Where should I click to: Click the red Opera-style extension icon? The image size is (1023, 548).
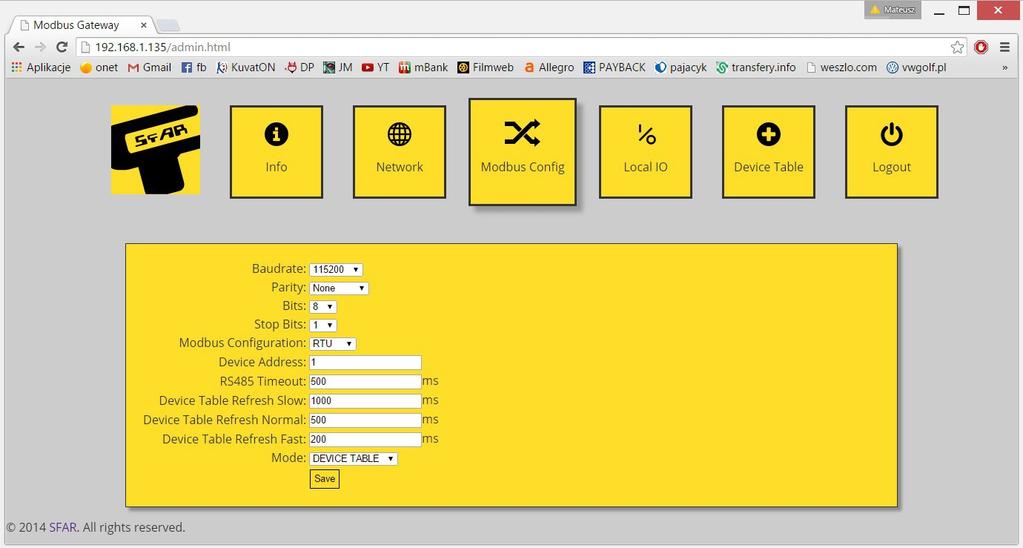click(981, 47)
